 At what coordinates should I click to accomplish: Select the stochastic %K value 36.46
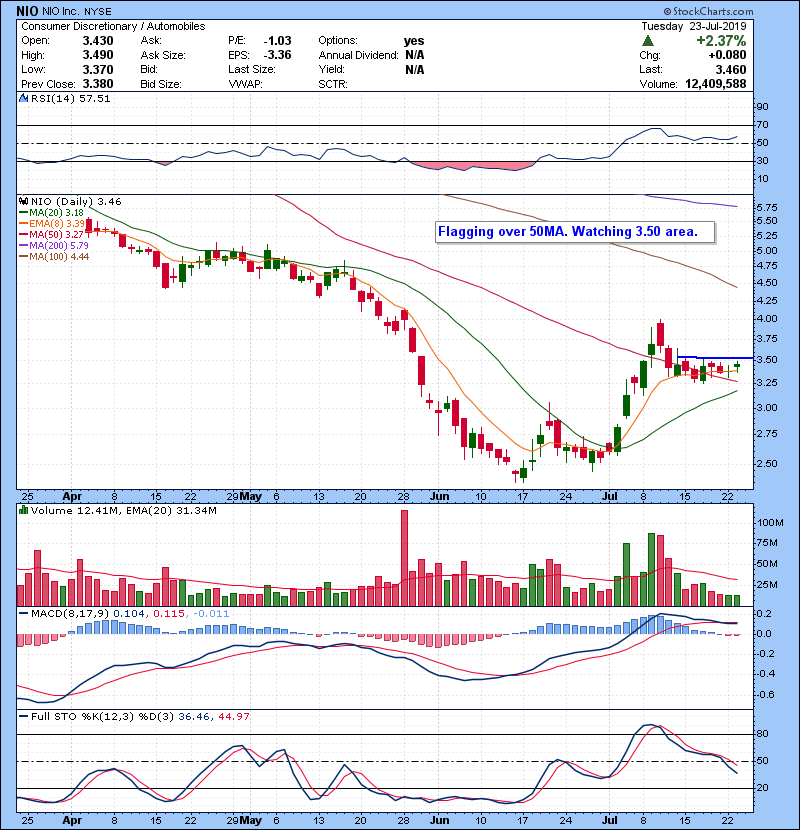[194, 717]
